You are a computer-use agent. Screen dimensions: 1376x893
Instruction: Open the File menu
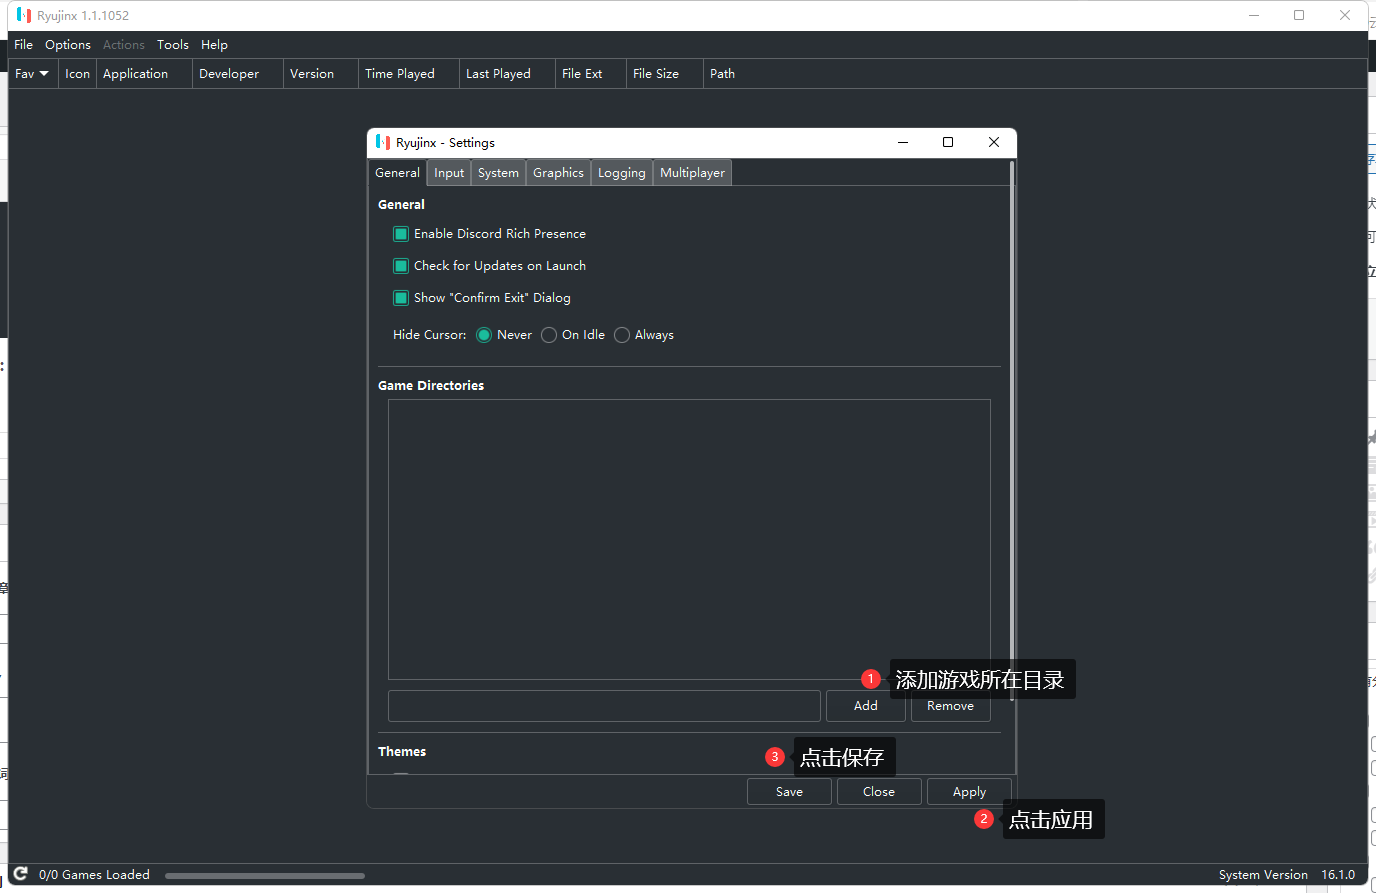(x=24, y=45)
